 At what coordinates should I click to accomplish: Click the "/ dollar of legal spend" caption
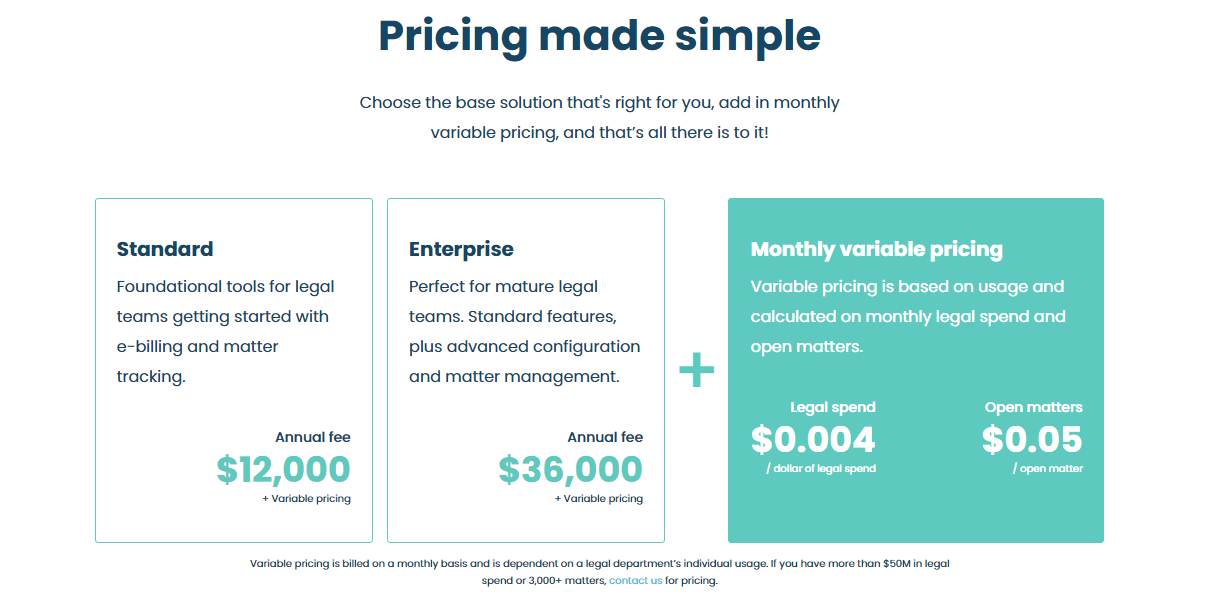(x=820, y=468)
